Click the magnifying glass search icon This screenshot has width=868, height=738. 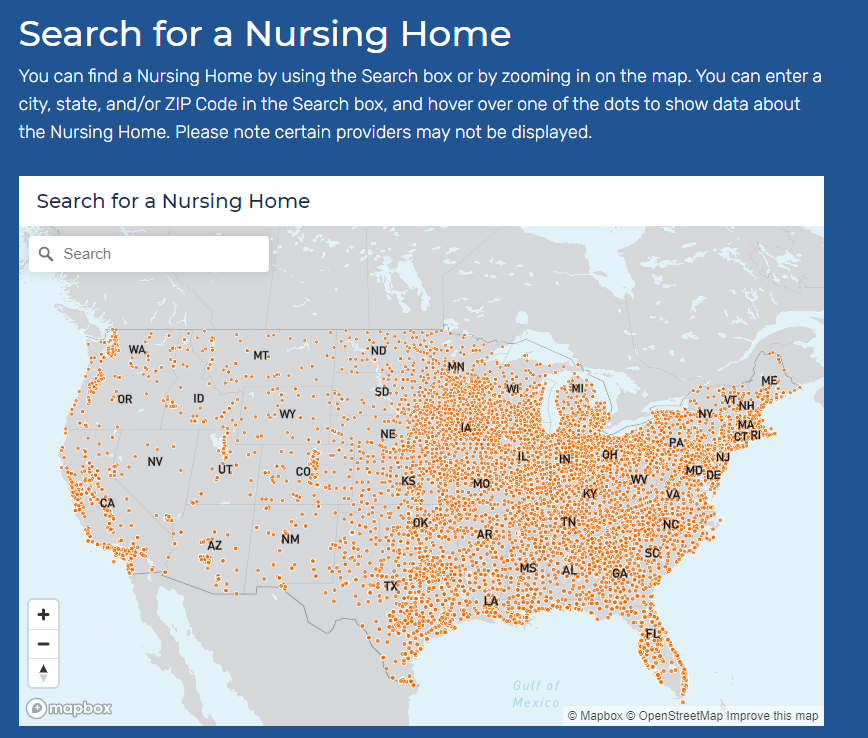46,254
